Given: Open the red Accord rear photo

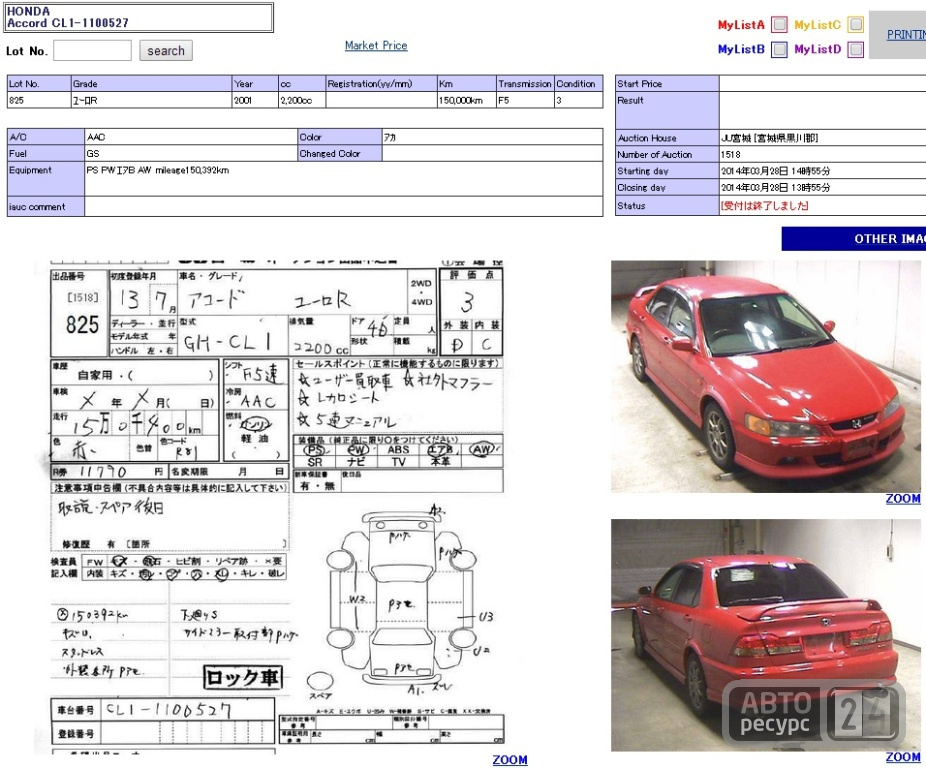Looking at the screenshot, I should click(766, 635).
